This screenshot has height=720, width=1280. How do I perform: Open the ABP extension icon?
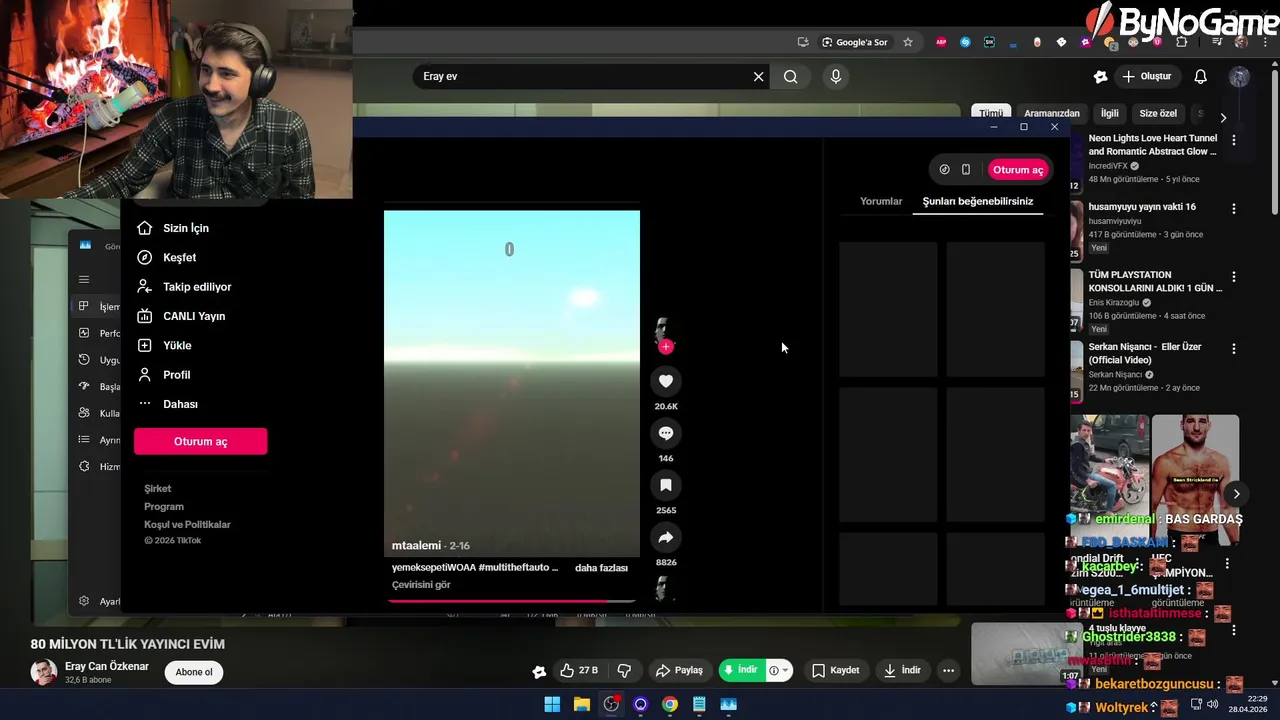point(941,42)
